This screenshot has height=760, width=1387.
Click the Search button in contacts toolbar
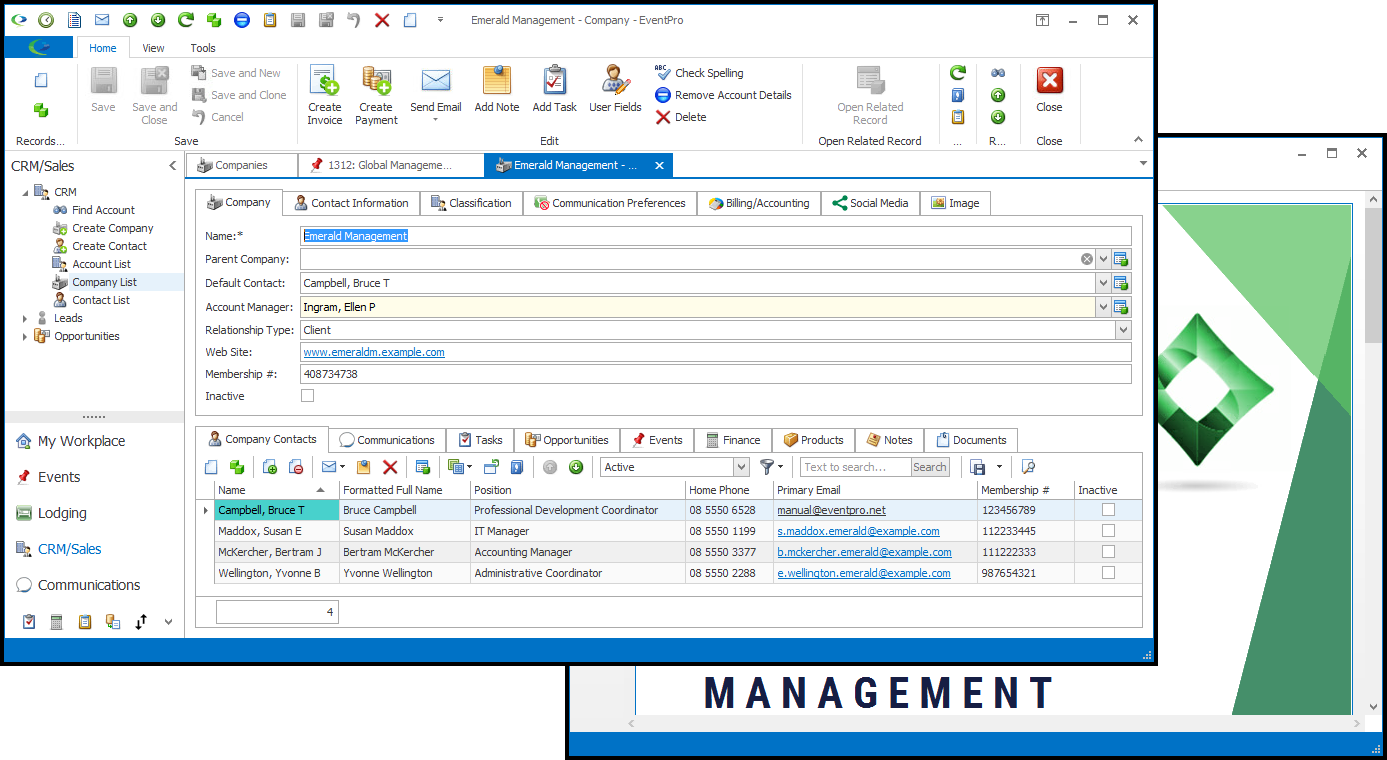click(x=929, y=467)
